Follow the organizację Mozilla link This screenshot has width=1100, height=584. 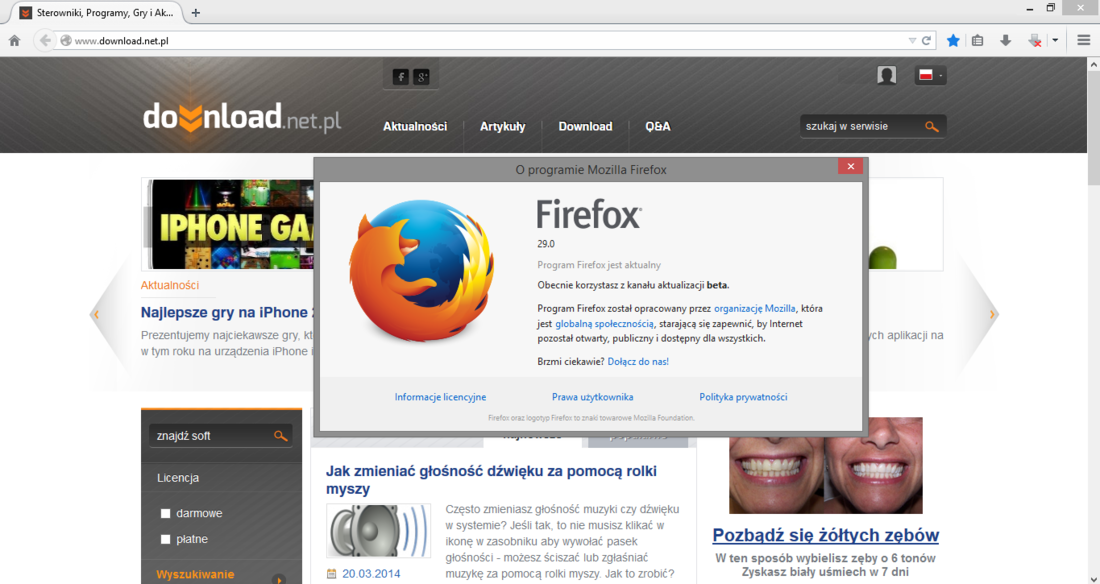(x=755, y=308)
